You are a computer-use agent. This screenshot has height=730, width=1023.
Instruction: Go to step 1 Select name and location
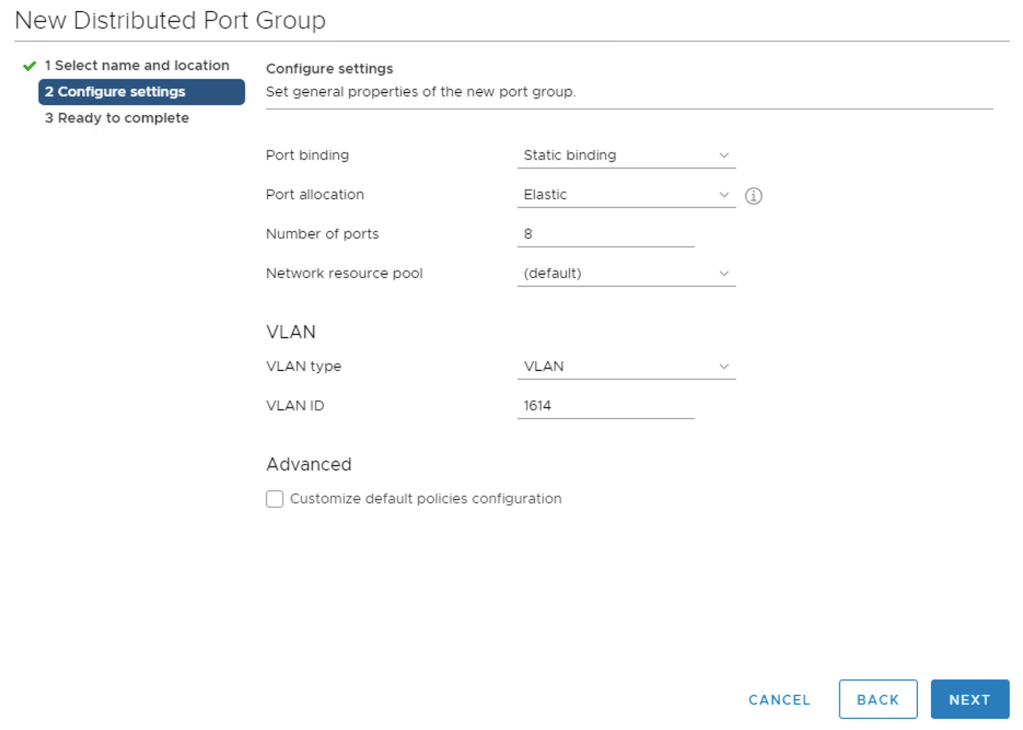(136, 66)
